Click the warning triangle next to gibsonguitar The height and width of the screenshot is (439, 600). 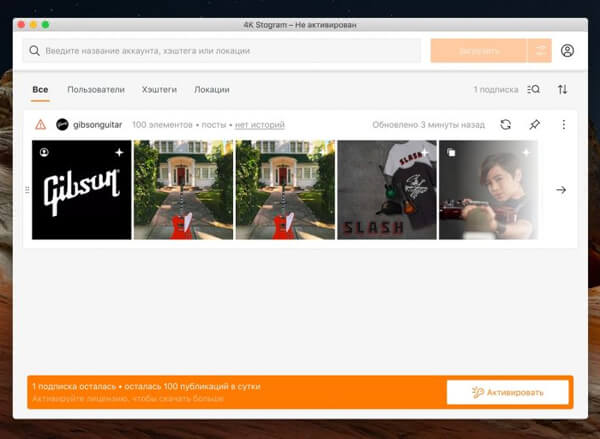(40, 125)
